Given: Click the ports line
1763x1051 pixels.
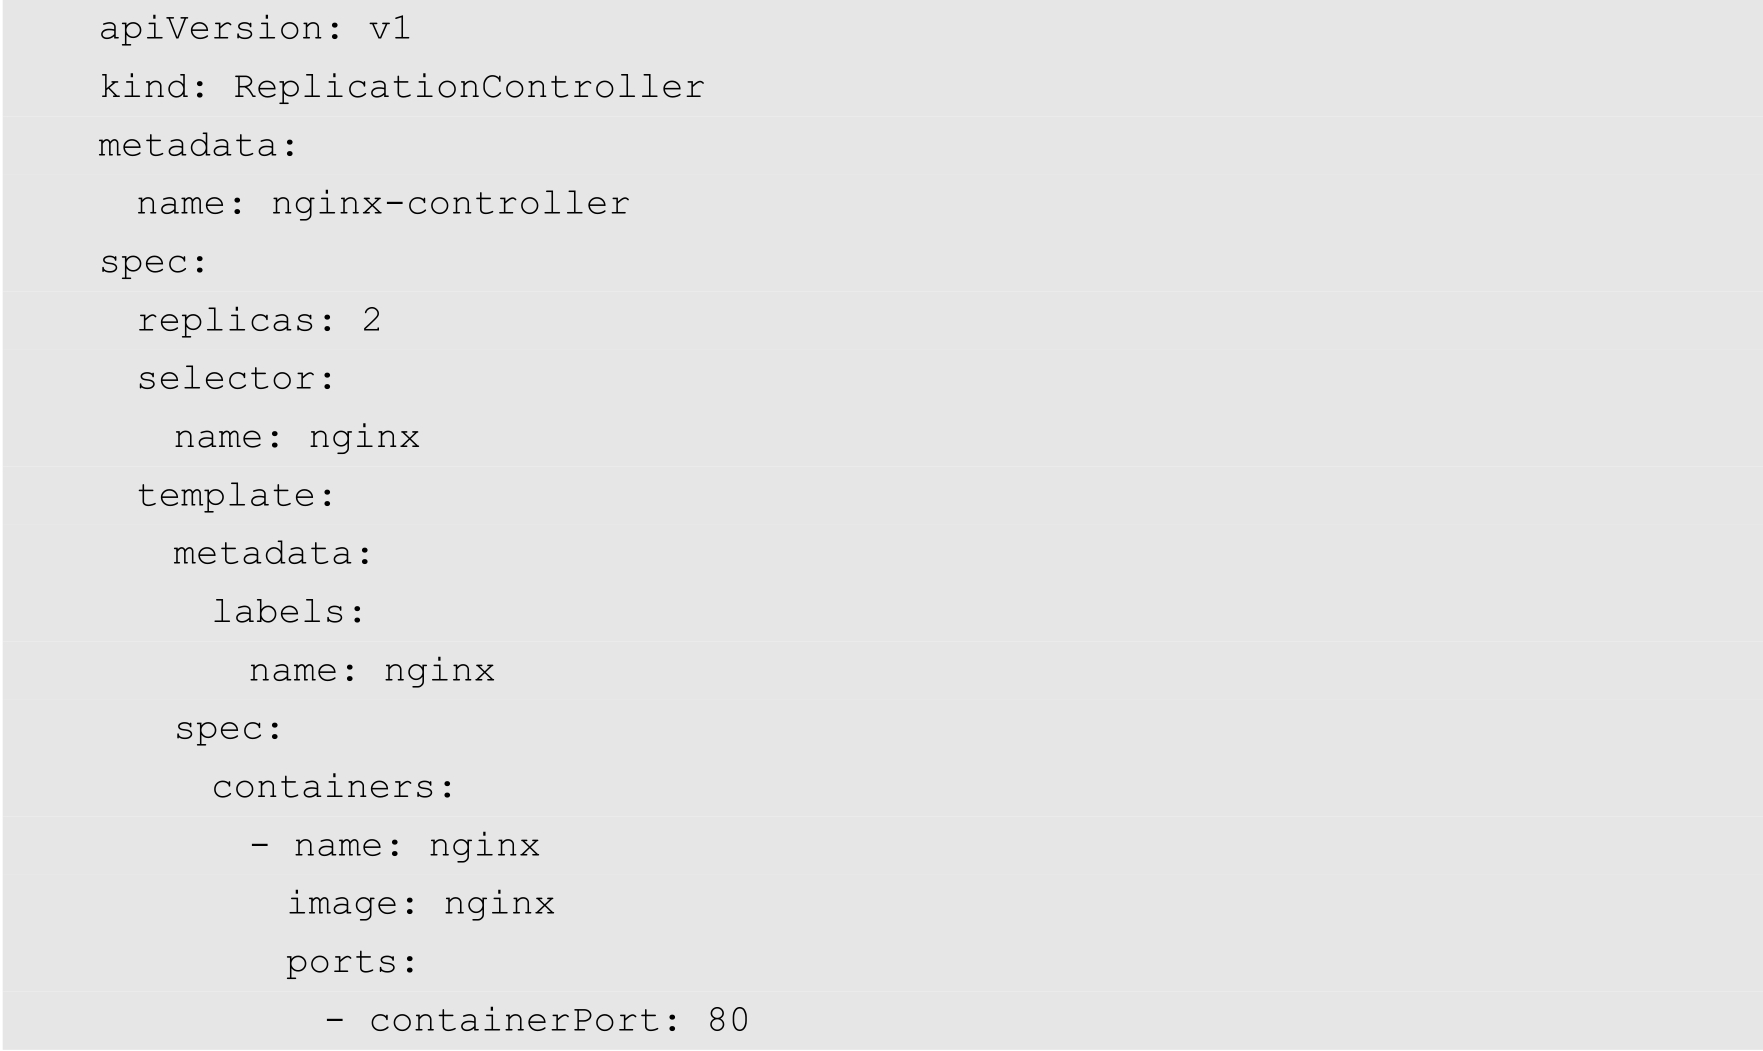Looking at the screenshot, I should tap(351, 962).
